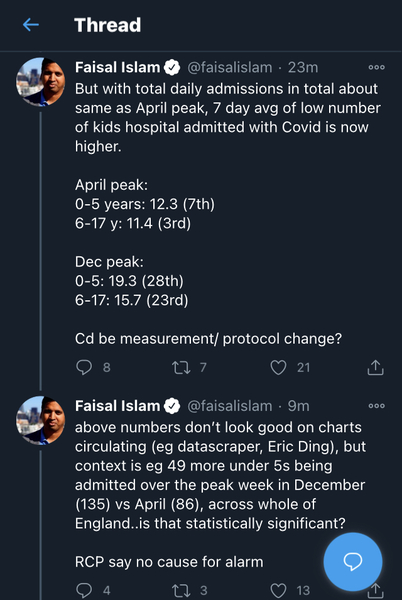
Task: Like the first tweet with 21 likes
Action: coord(278,368)
